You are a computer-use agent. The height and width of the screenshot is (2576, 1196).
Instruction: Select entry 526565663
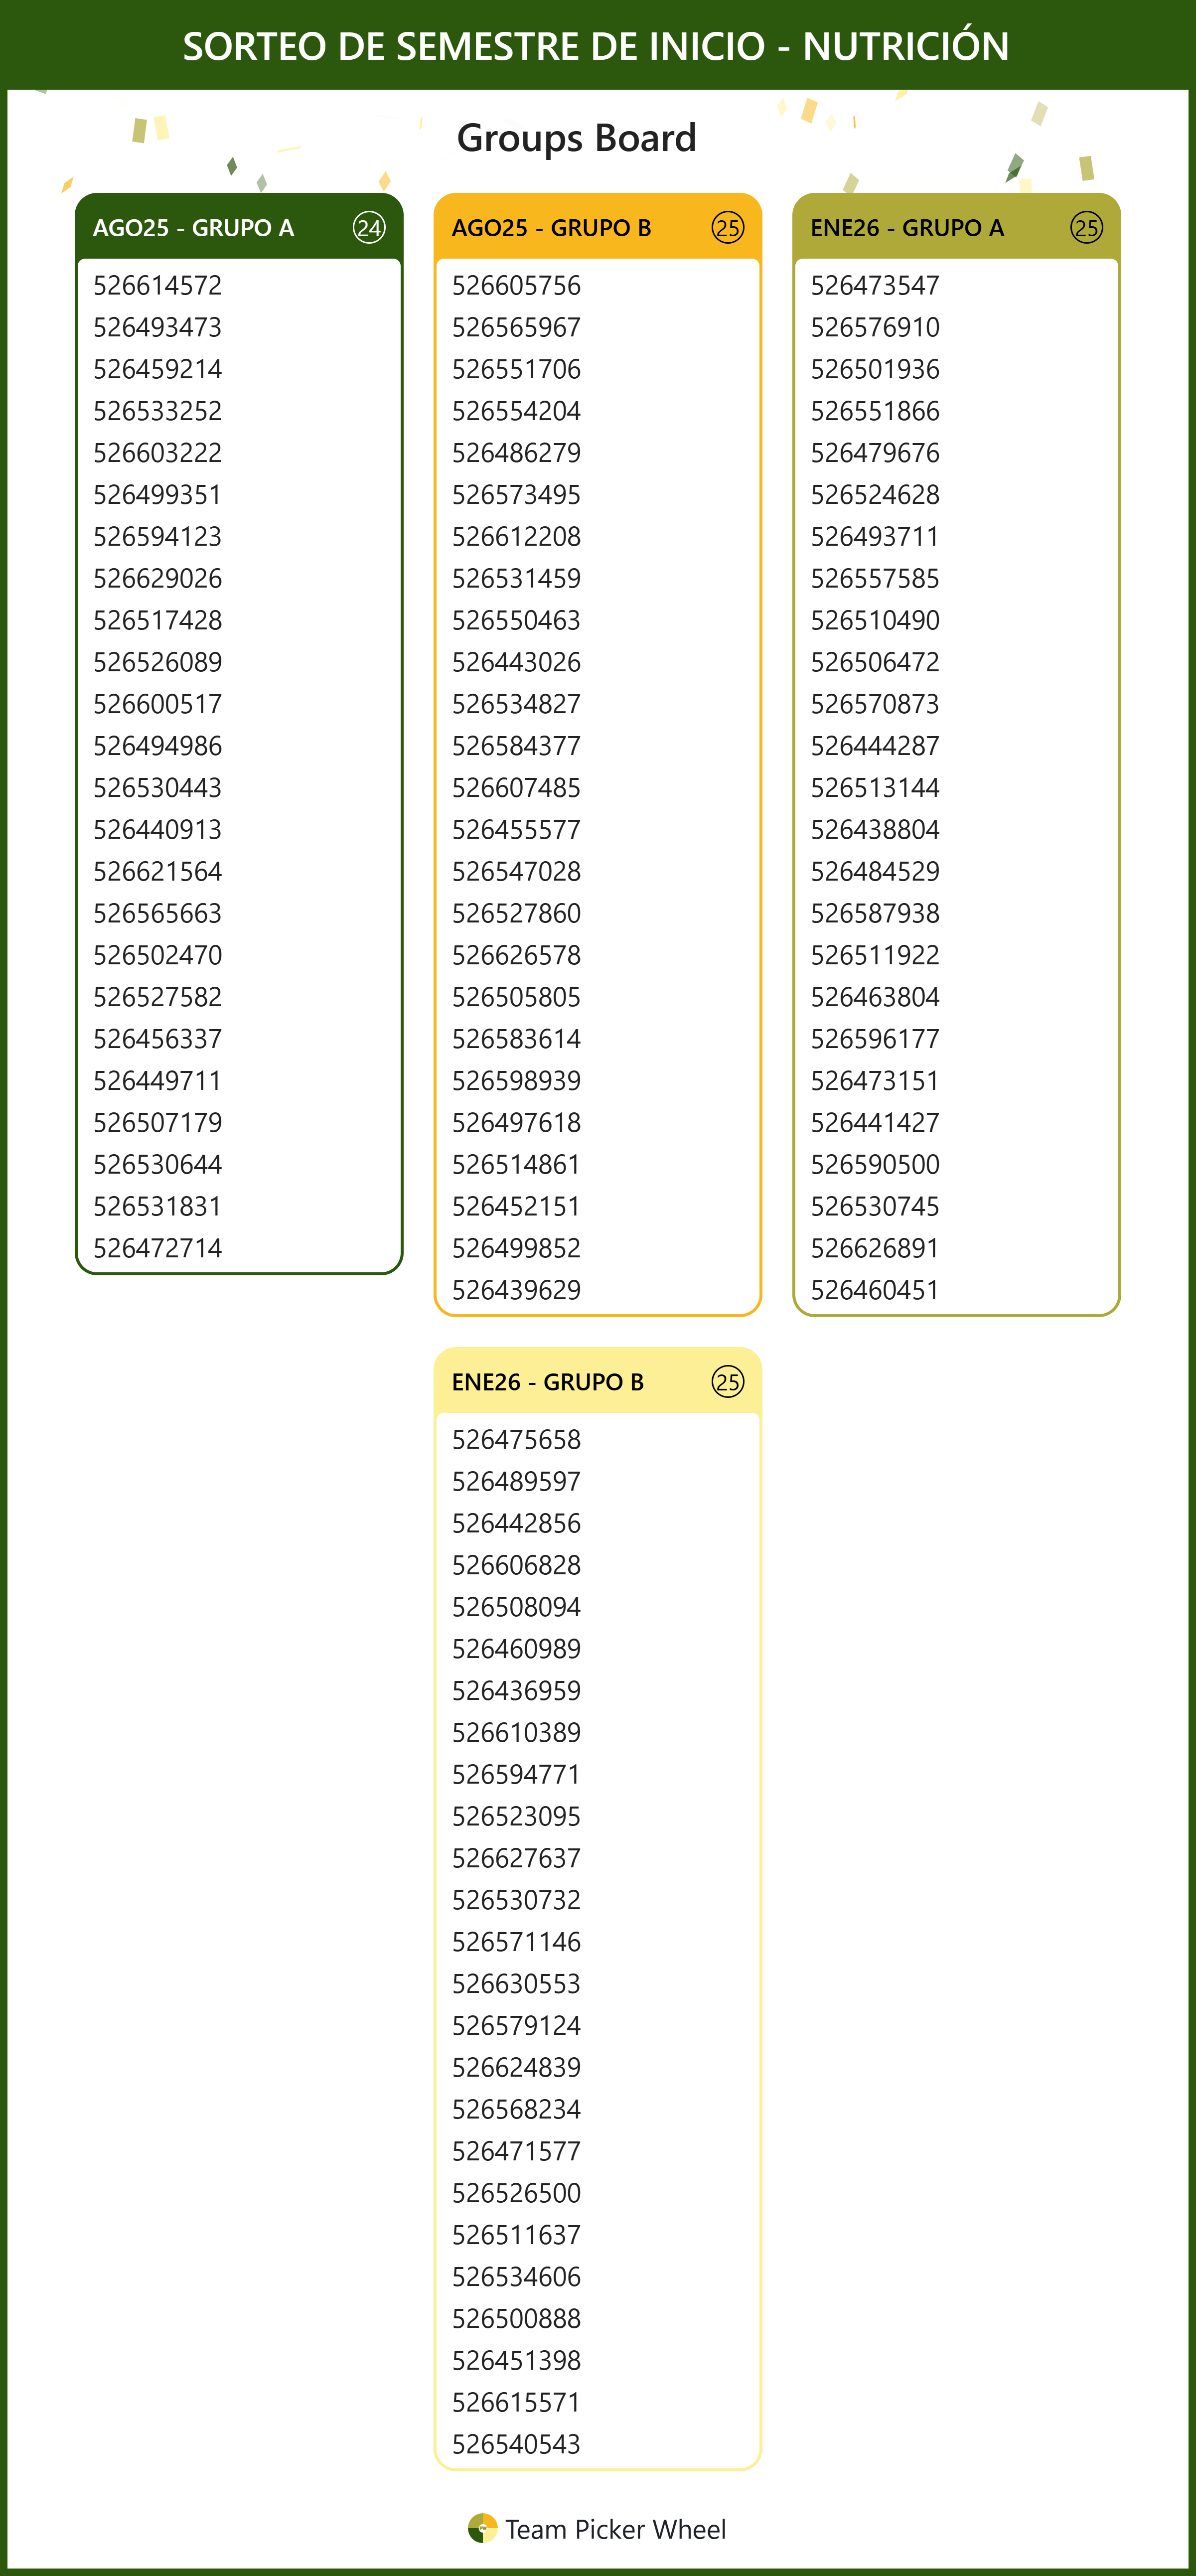(158, 913)
